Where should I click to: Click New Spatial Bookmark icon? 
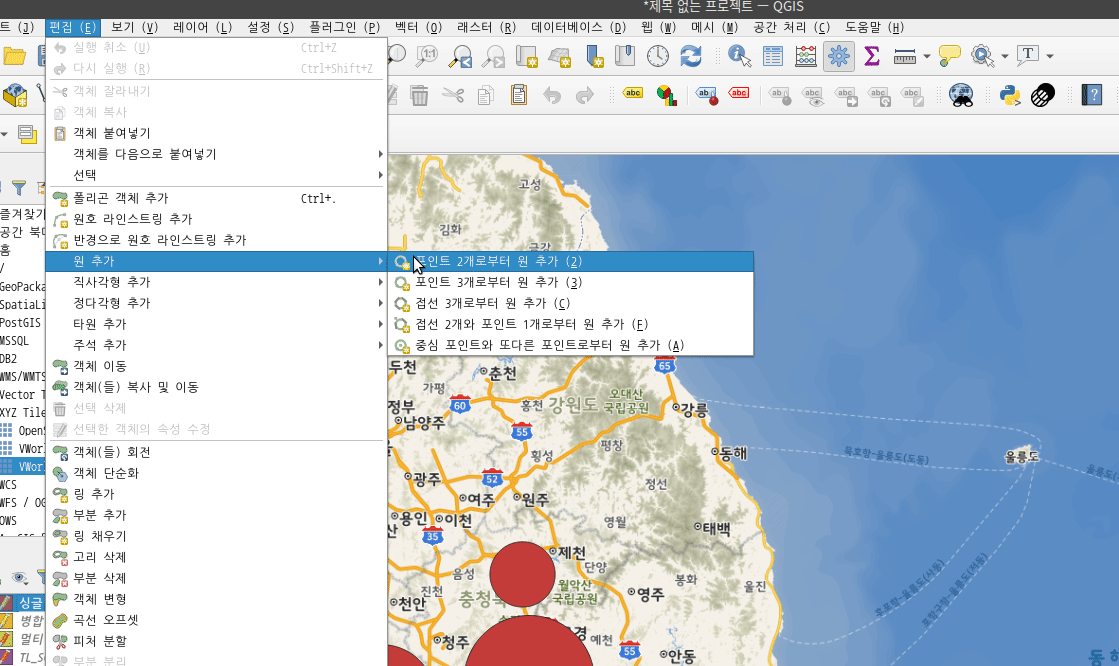593,56
